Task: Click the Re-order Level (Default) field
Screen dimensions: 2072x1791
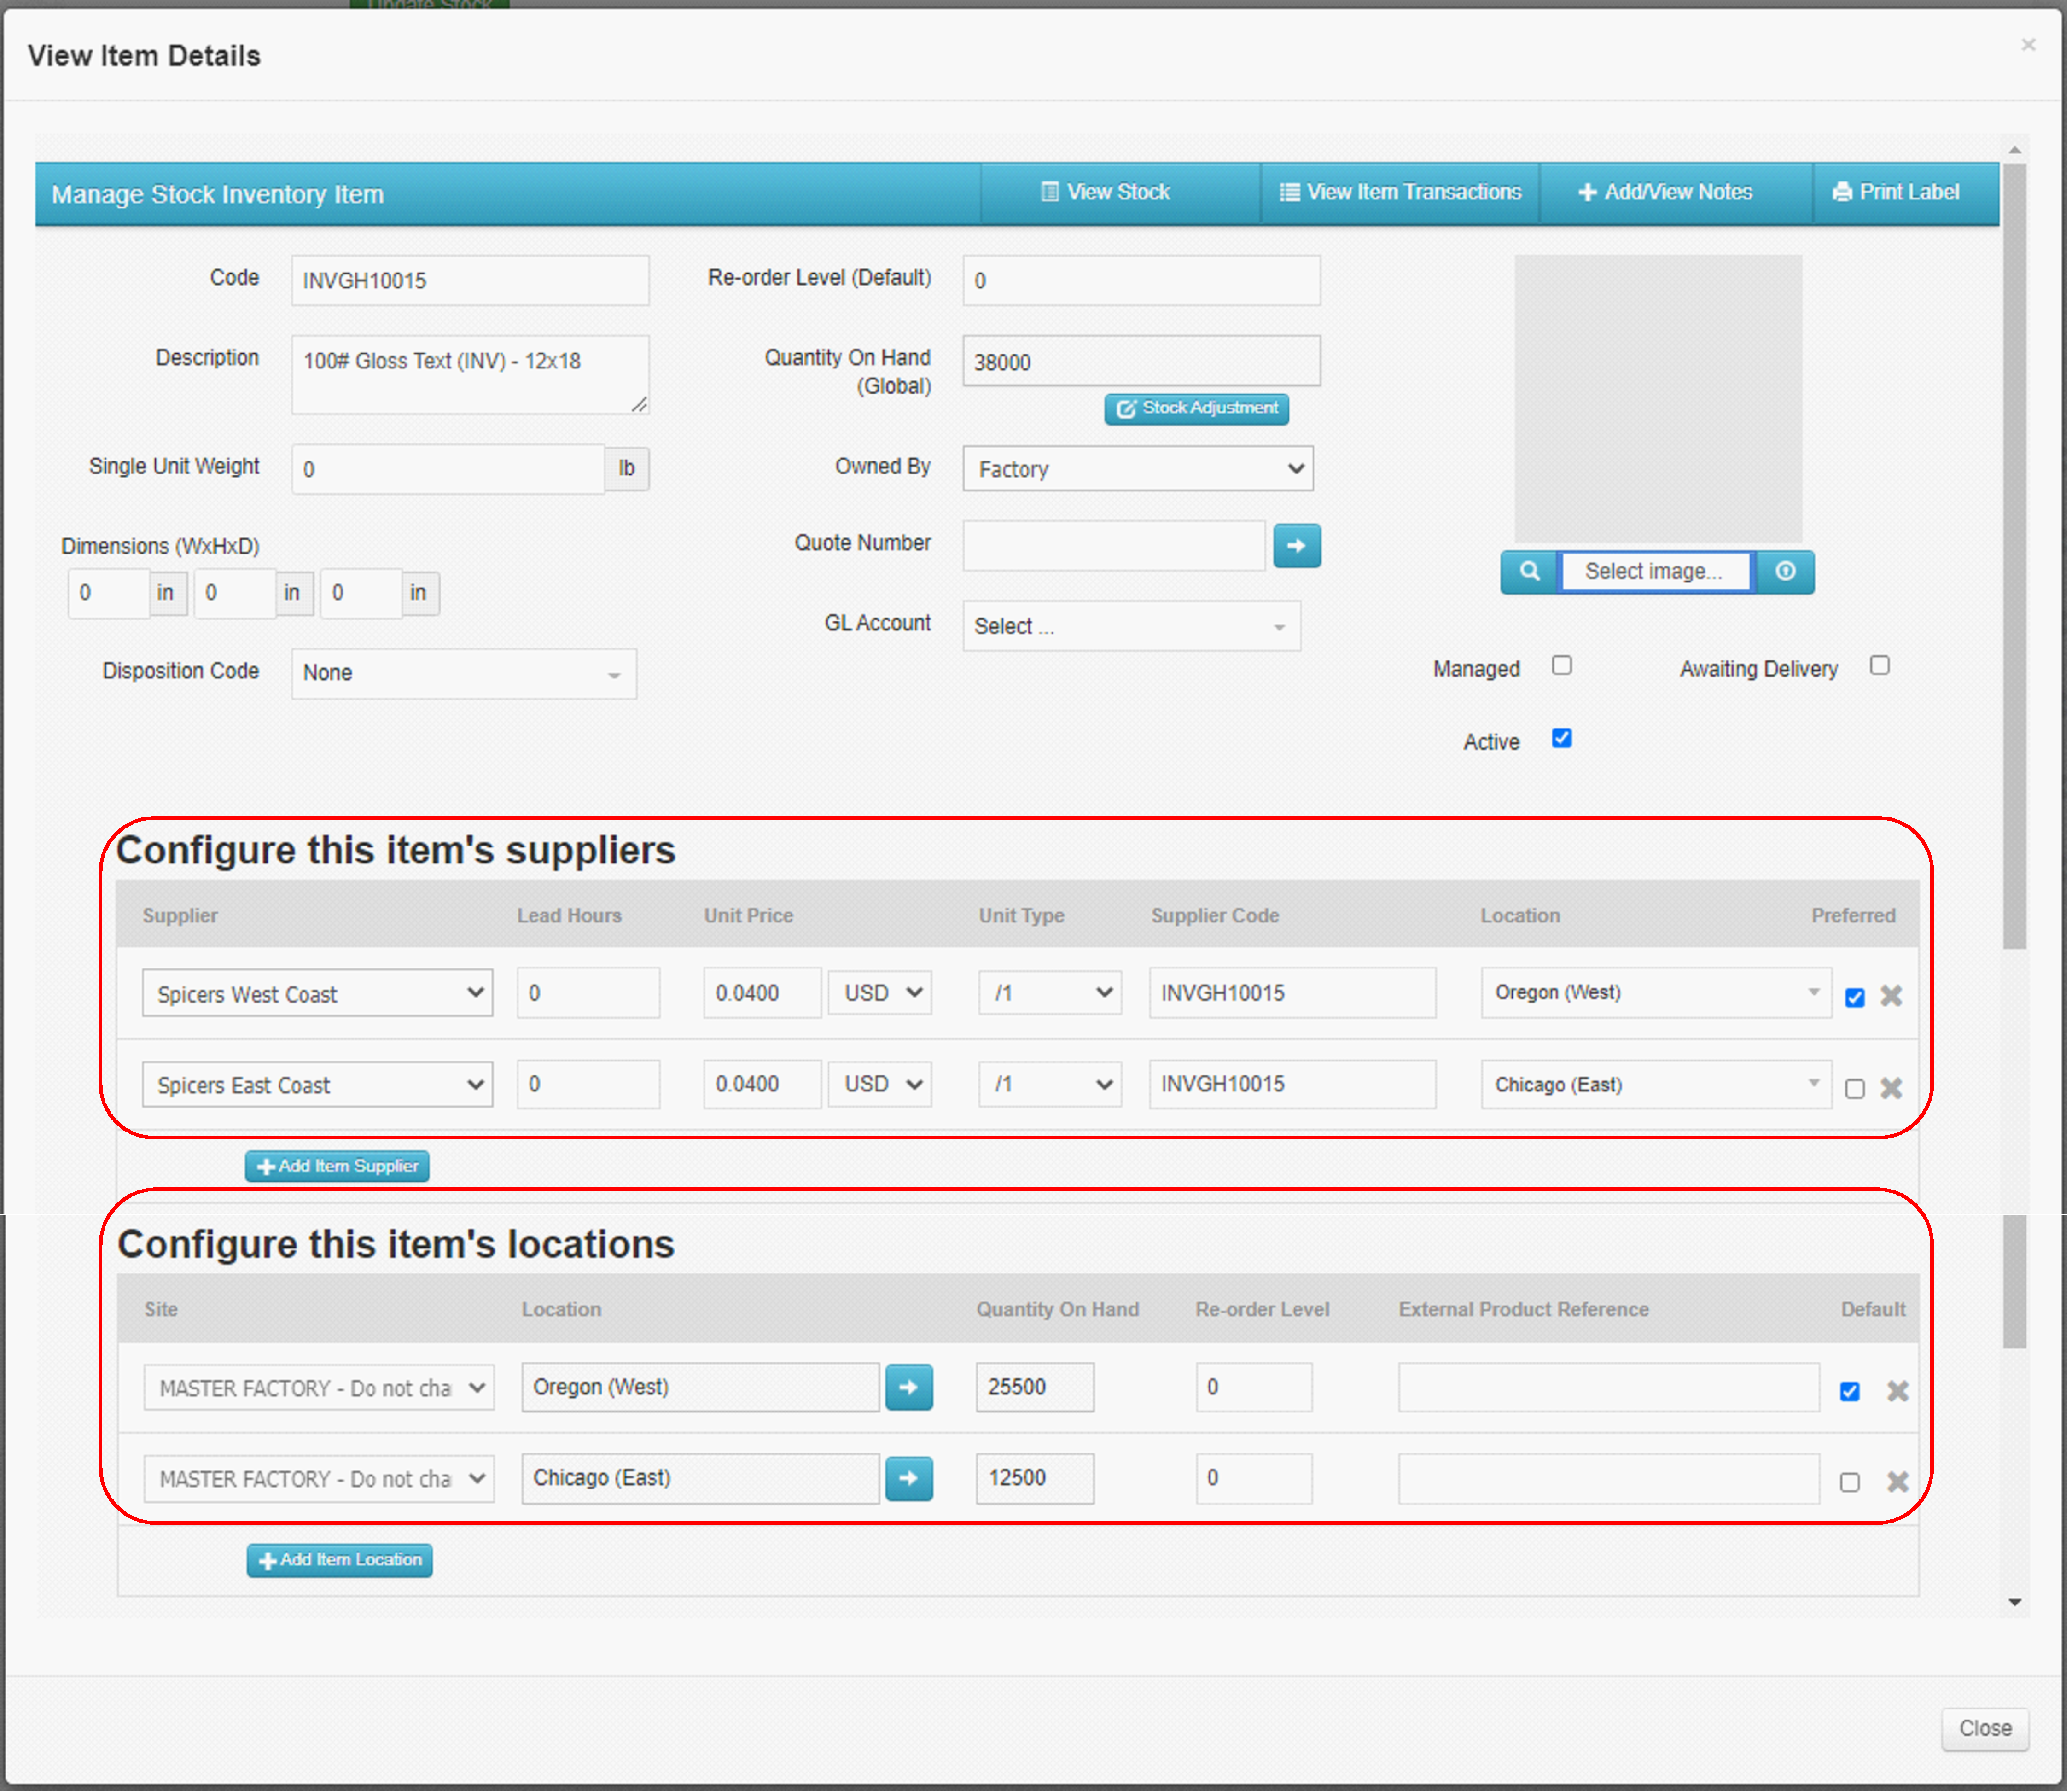Action: coord(1142,281)
